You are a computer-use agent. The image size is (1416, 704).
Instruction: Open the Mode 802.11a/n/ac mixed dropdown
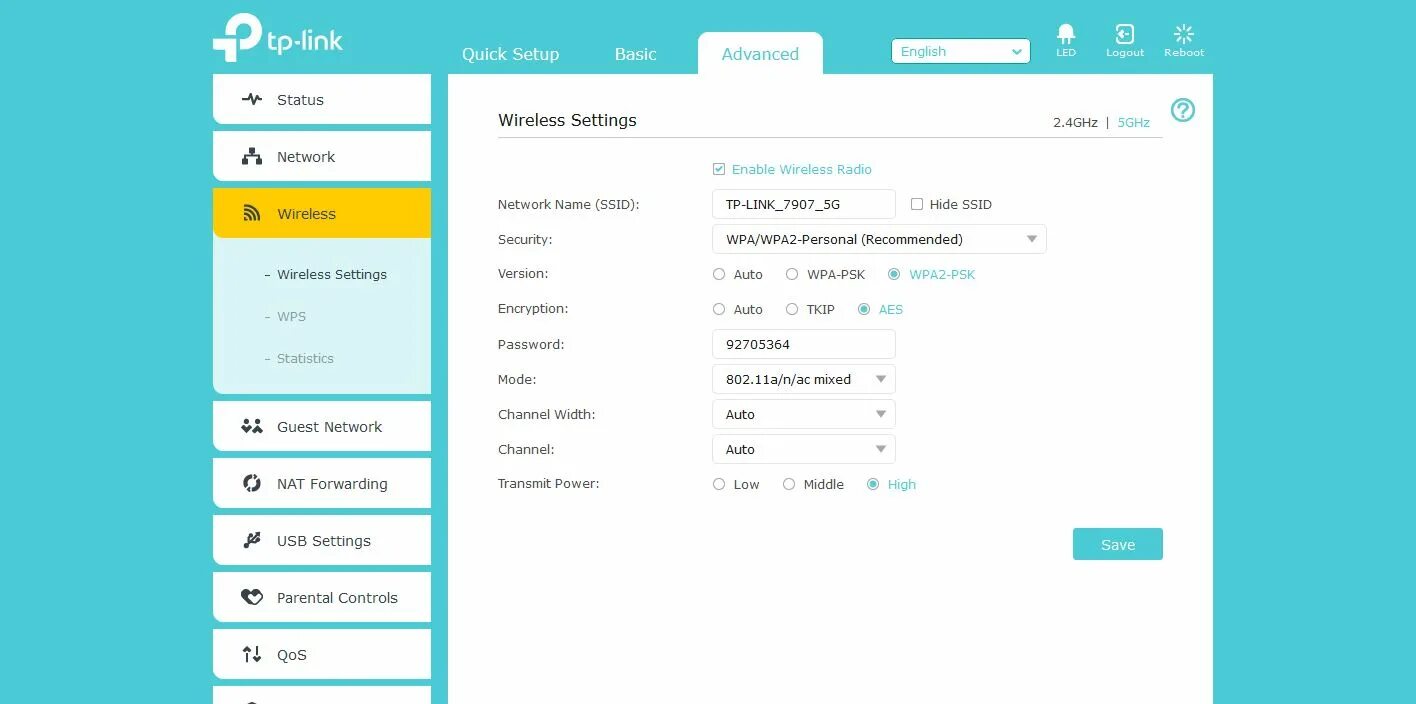804,379
